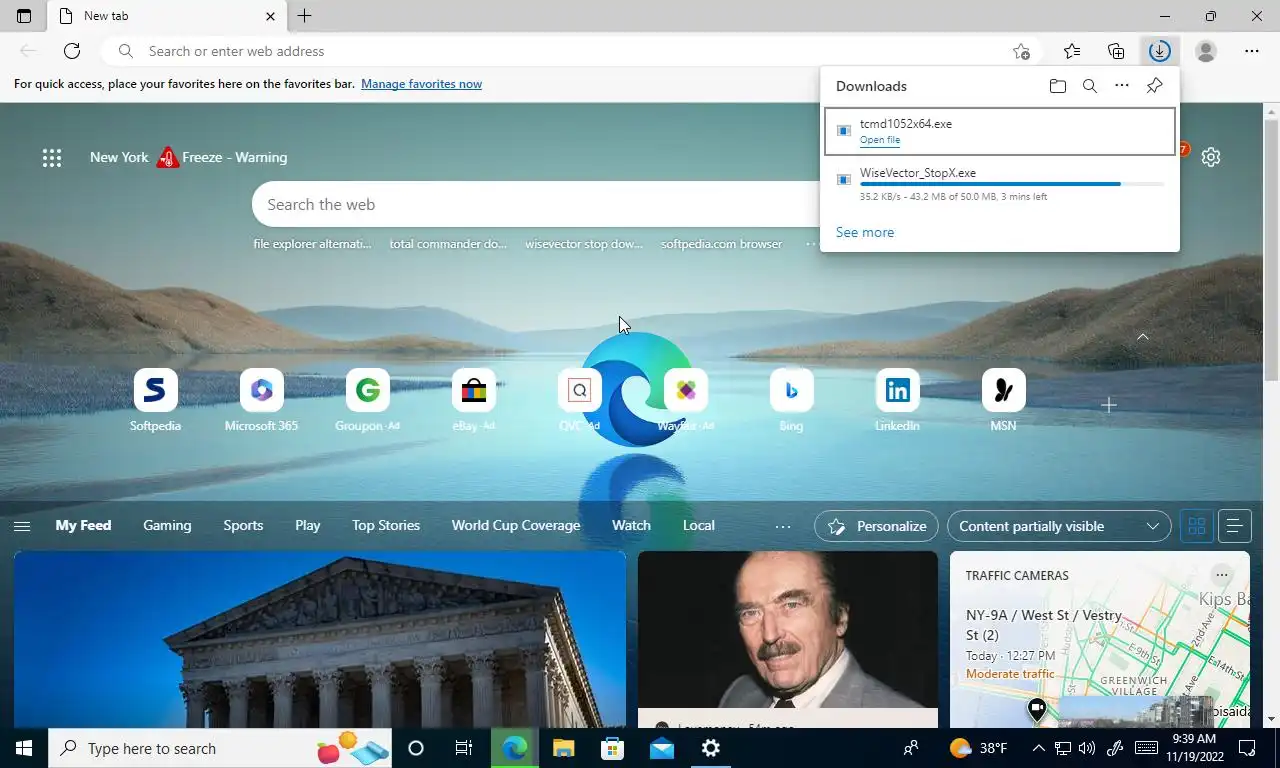Open Windows Start menu

tap(24, 748)
